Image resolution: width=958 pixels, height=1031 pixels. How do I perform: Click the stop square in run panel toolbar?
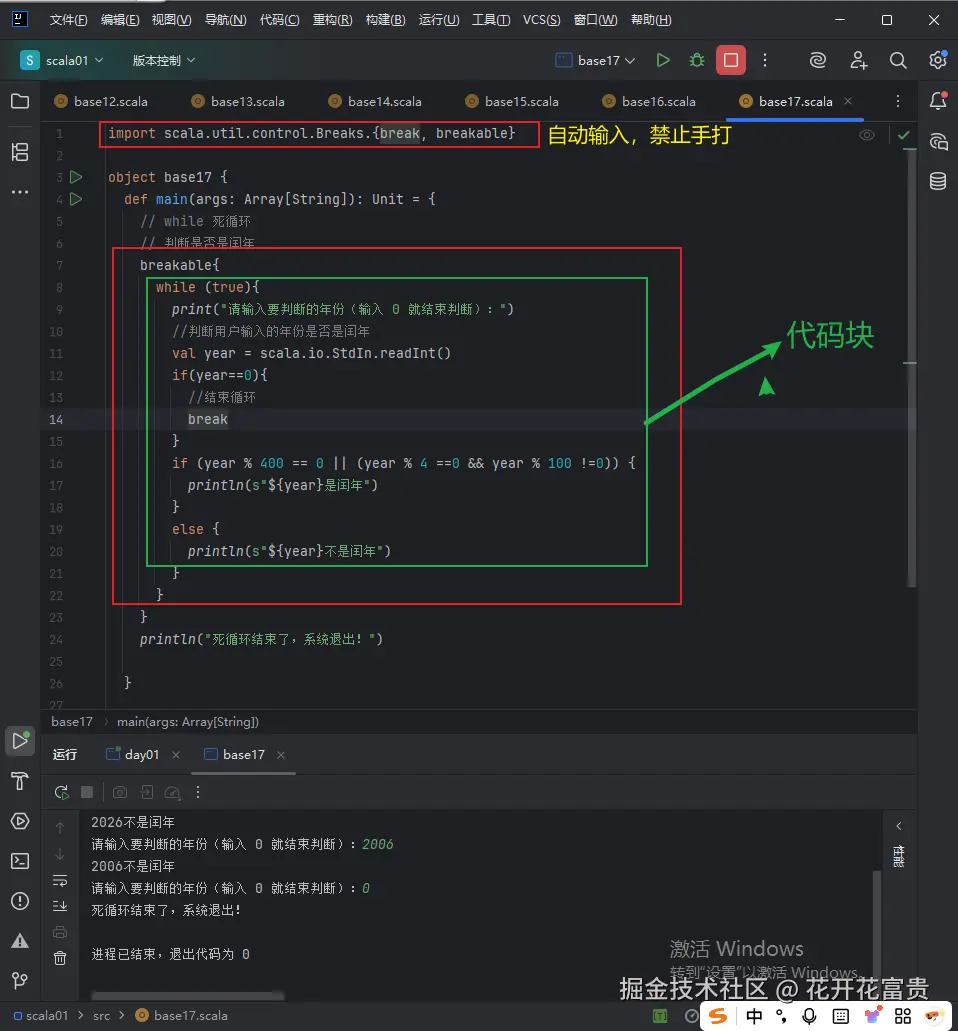(x=87, y=792)
